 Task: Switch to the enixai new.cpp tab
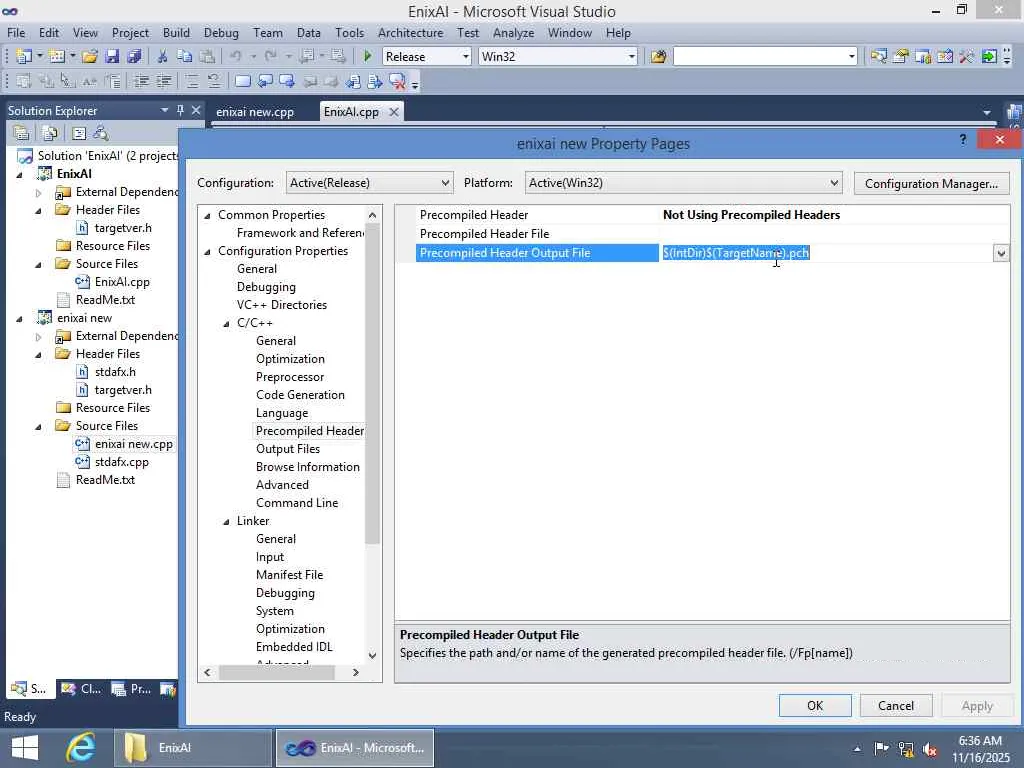pyautogui.click(x=255, y=112)
